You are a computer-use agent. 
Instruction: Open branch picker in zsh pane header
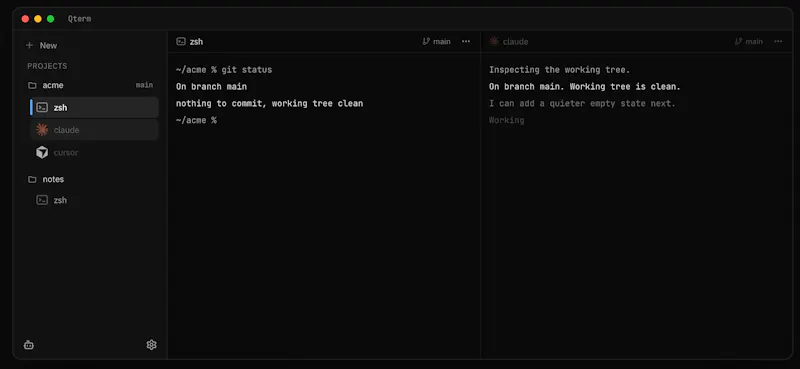[436, 41]
